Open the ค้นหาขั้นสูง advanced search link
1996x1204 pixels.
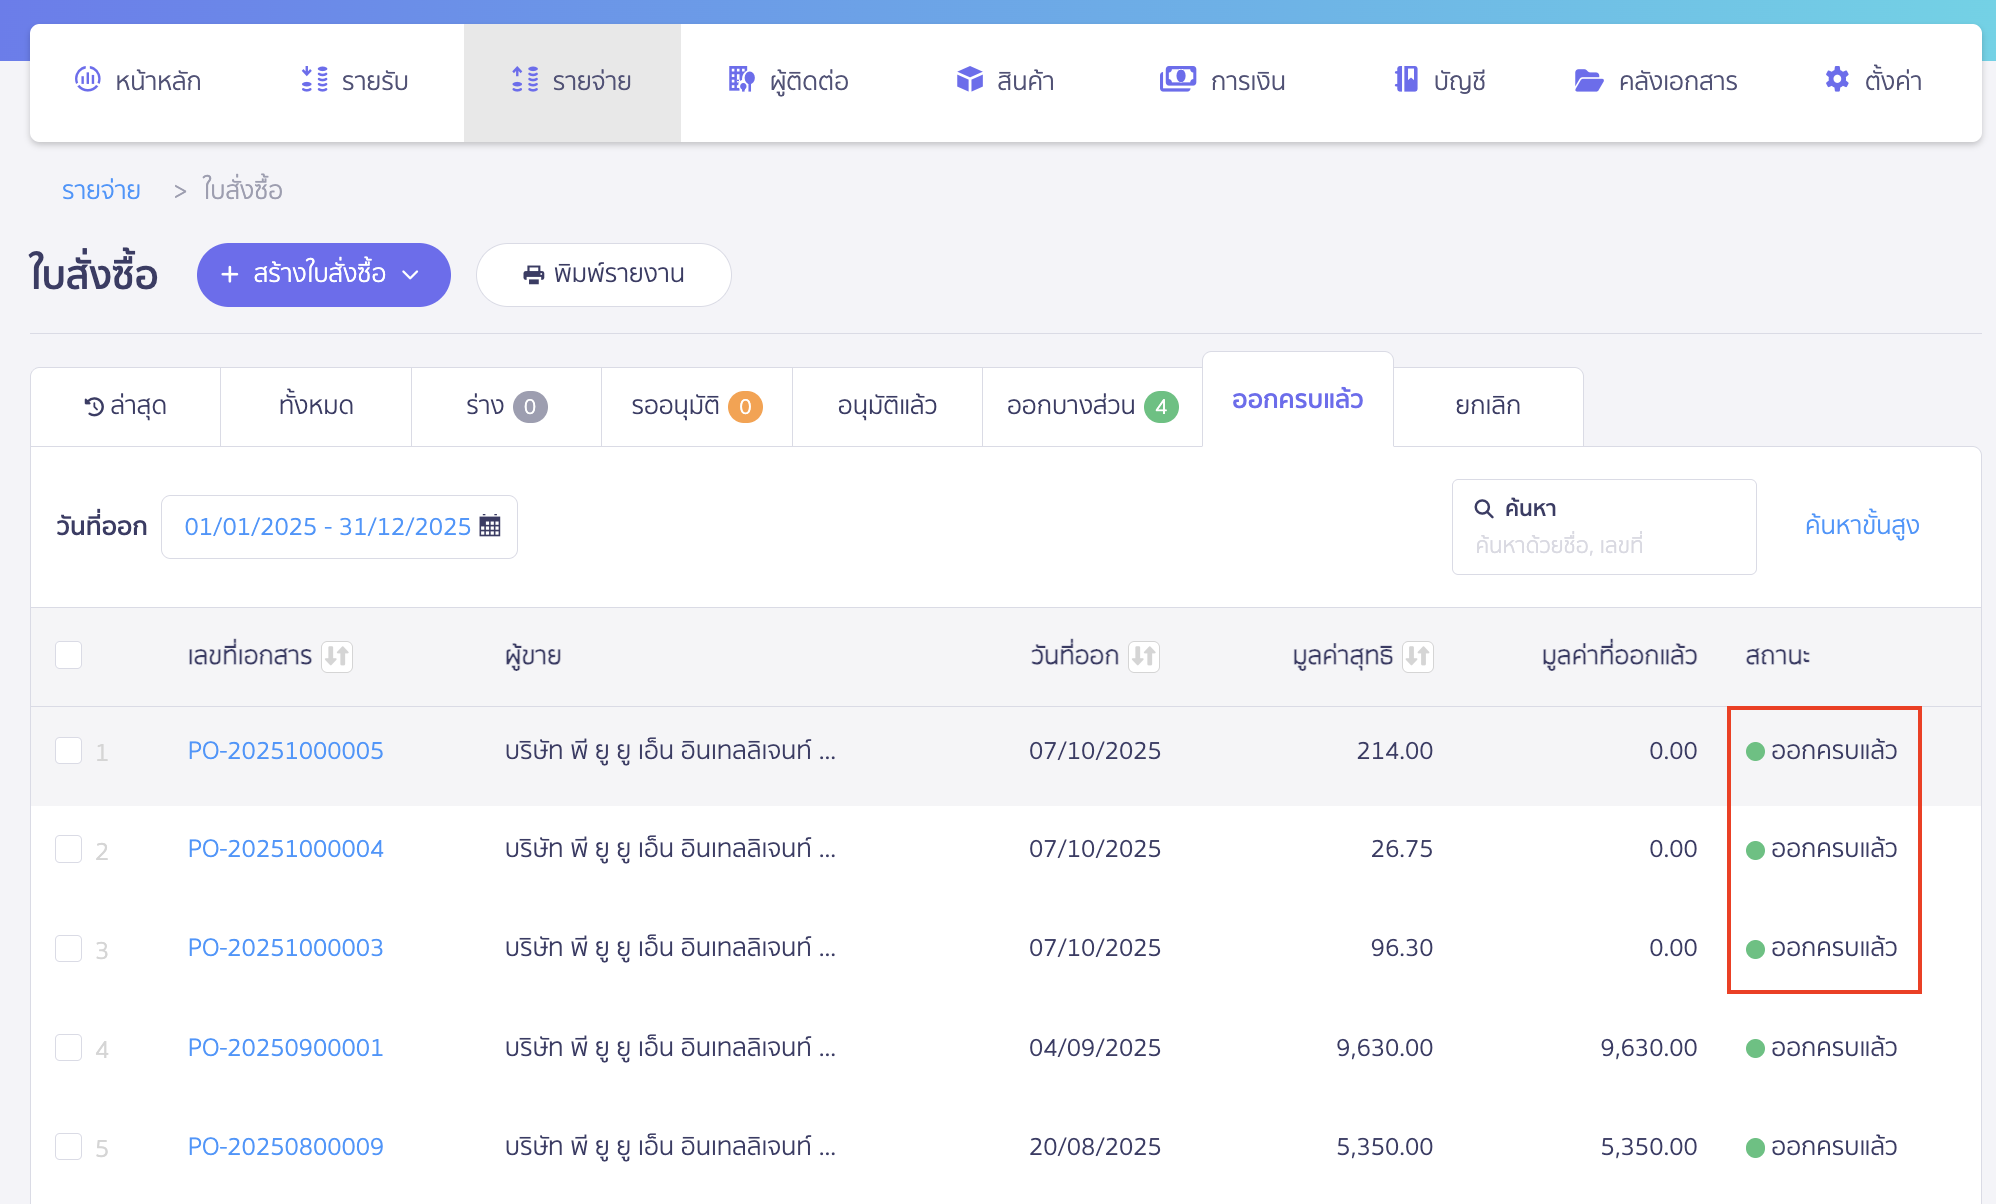tap(1861, 525)
